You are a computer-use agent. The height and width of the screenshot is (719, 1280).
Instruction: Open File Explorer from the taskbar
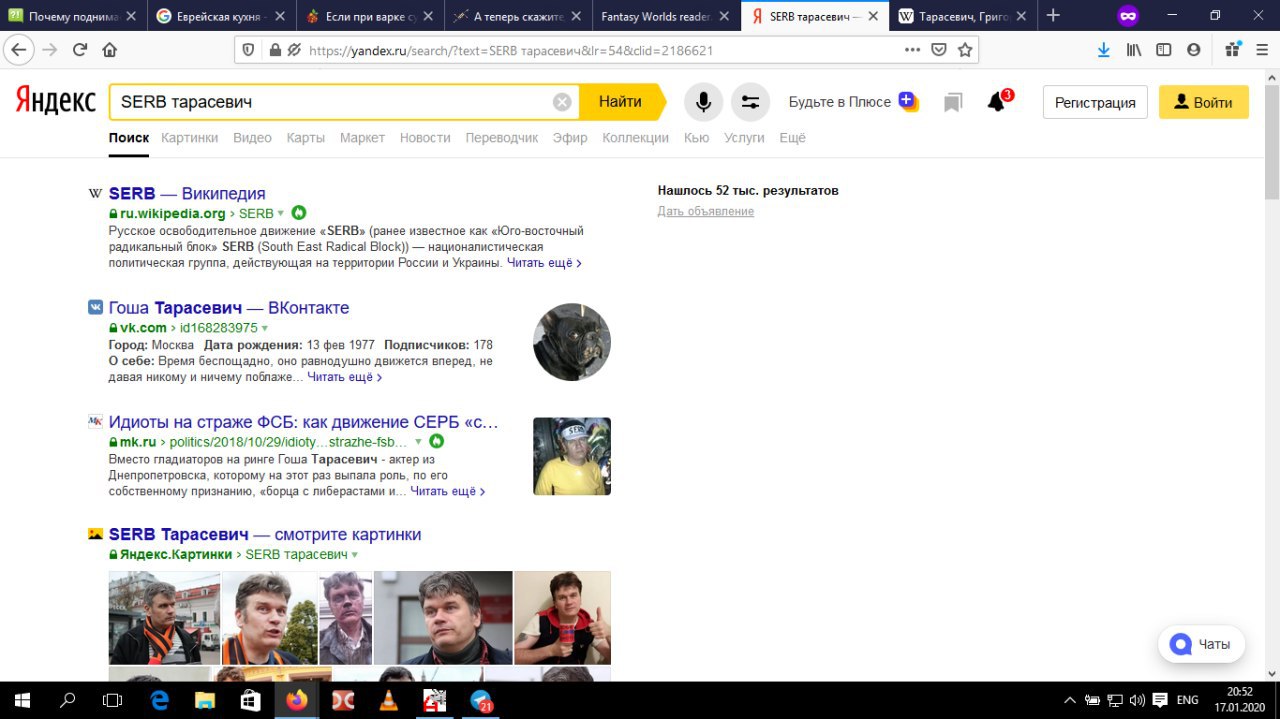(205, 700)
